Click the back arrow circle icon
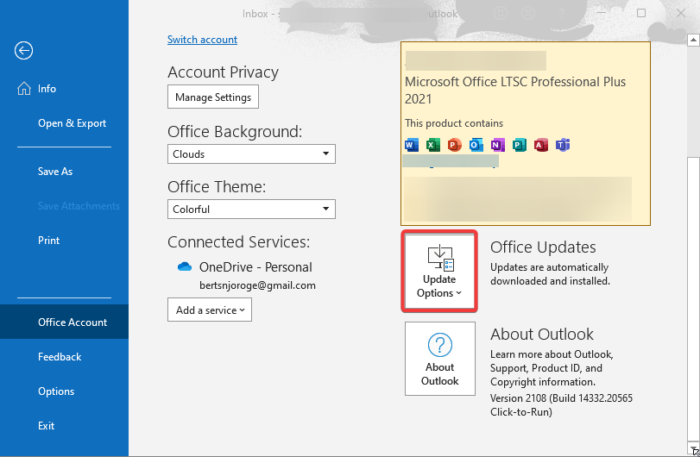 [23, 50]
